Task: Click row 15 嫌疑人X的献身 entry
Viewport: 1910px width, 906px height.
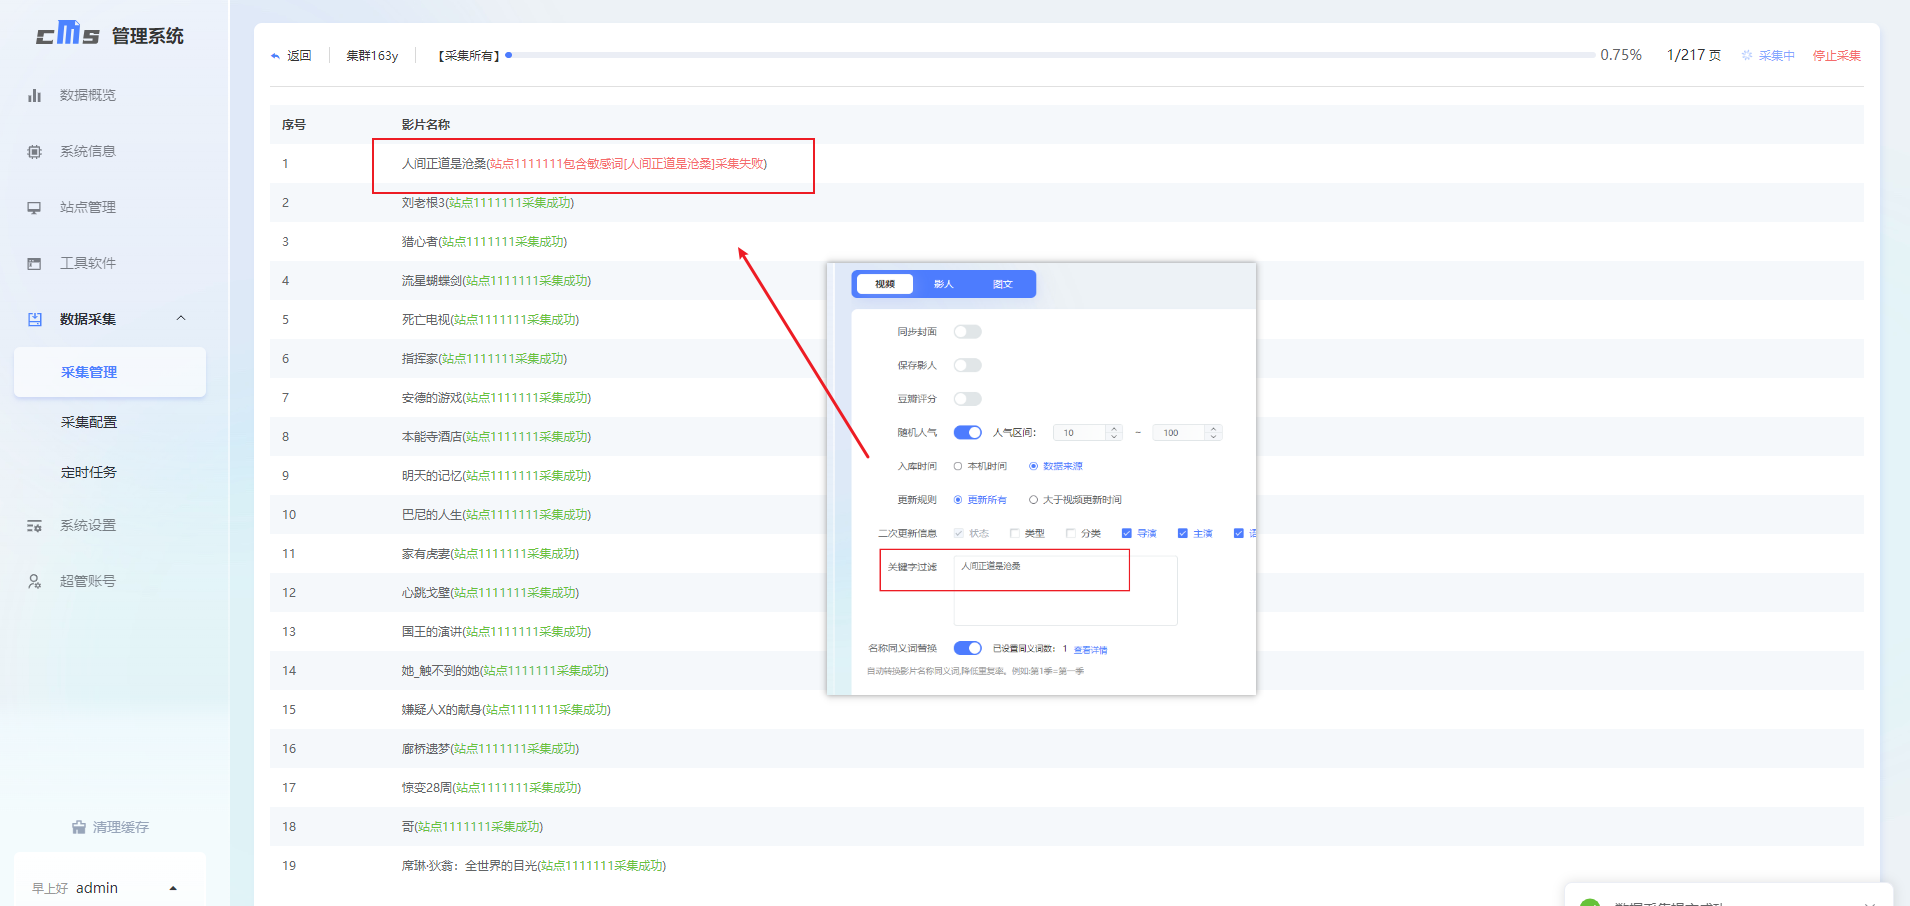Action: point(506,709)
